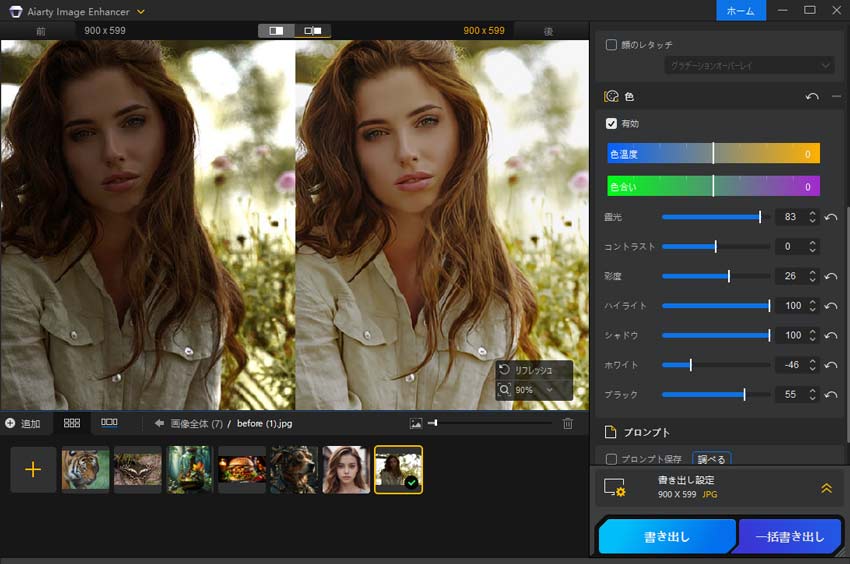
Task: Click the ブラック slider handle
Action: coord(744,395)
